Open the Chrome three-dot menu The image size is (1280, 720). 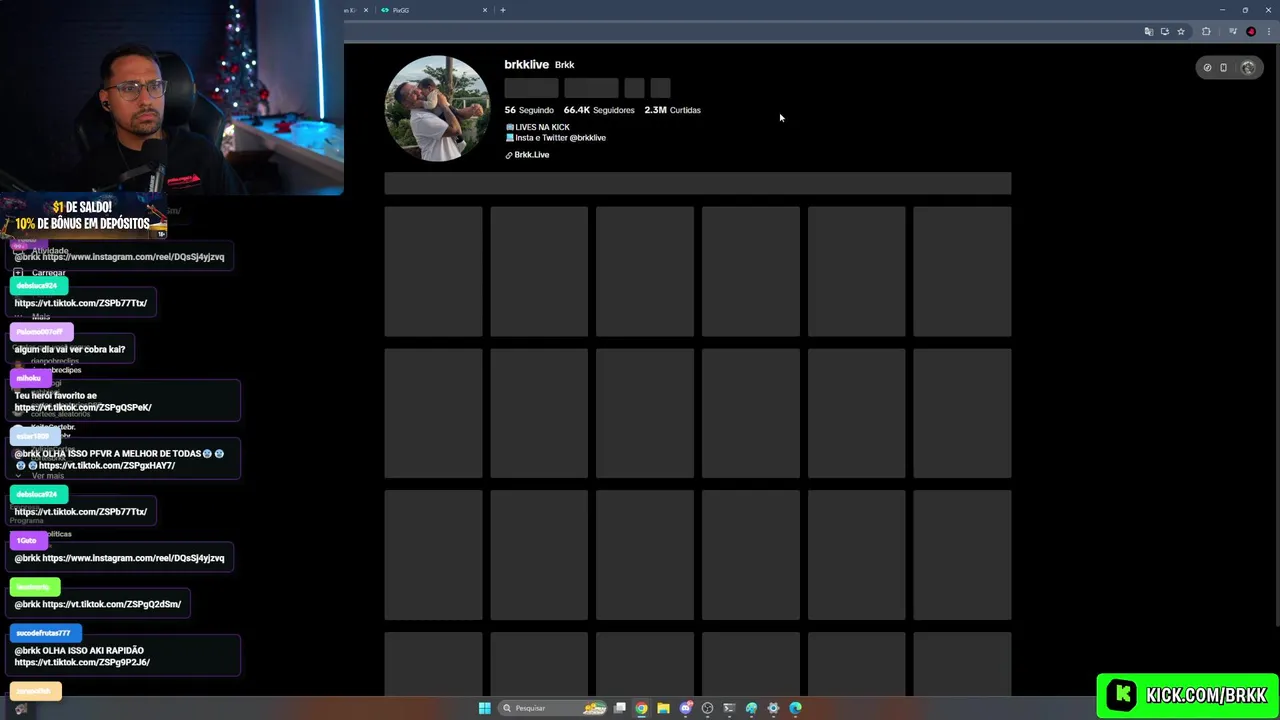pyautogui.click(x=1268, y=32)
